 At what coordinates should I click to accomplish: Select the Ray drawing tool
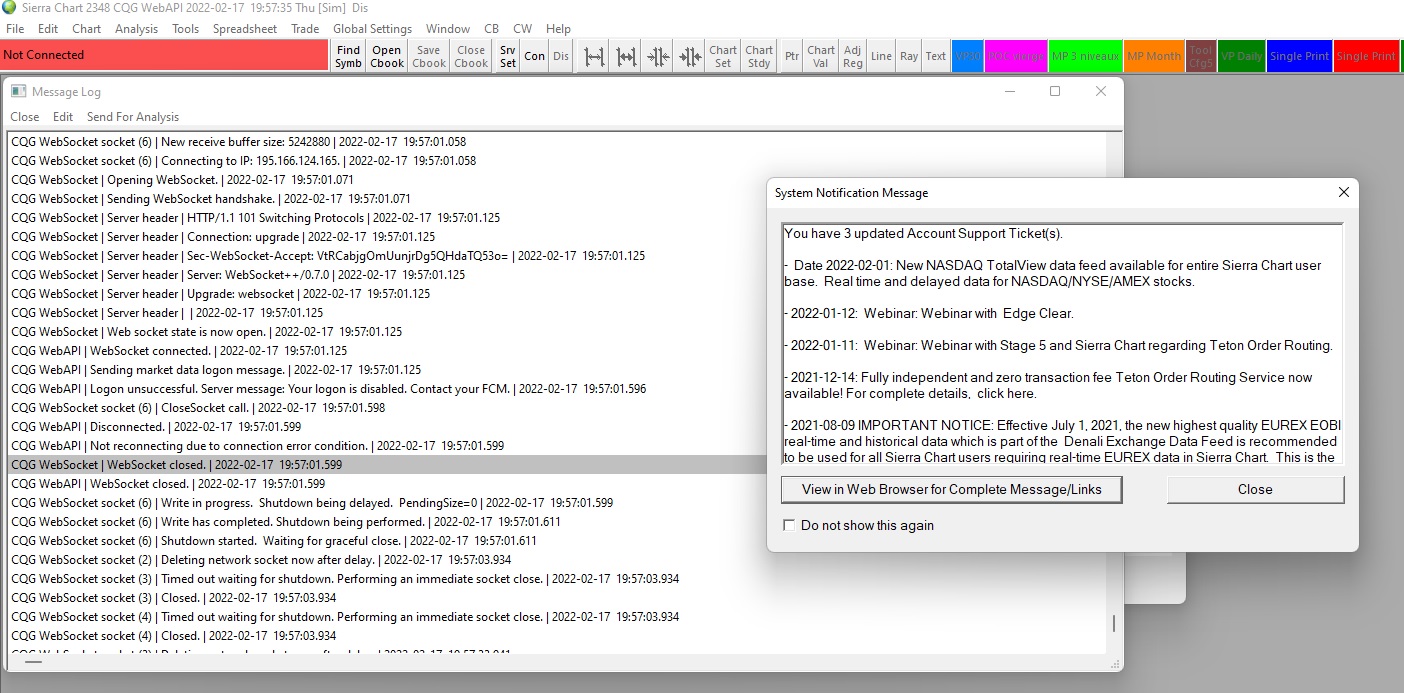909,56
